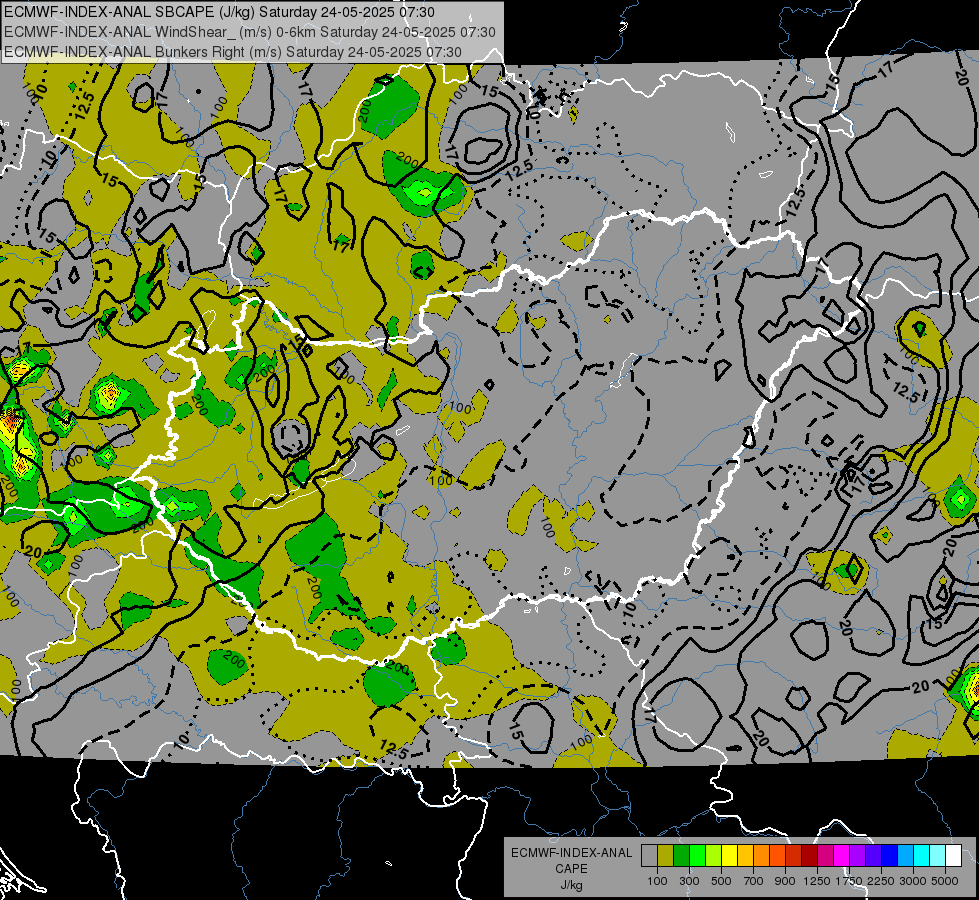Click the CAPE label in legend

coord(571,869)
